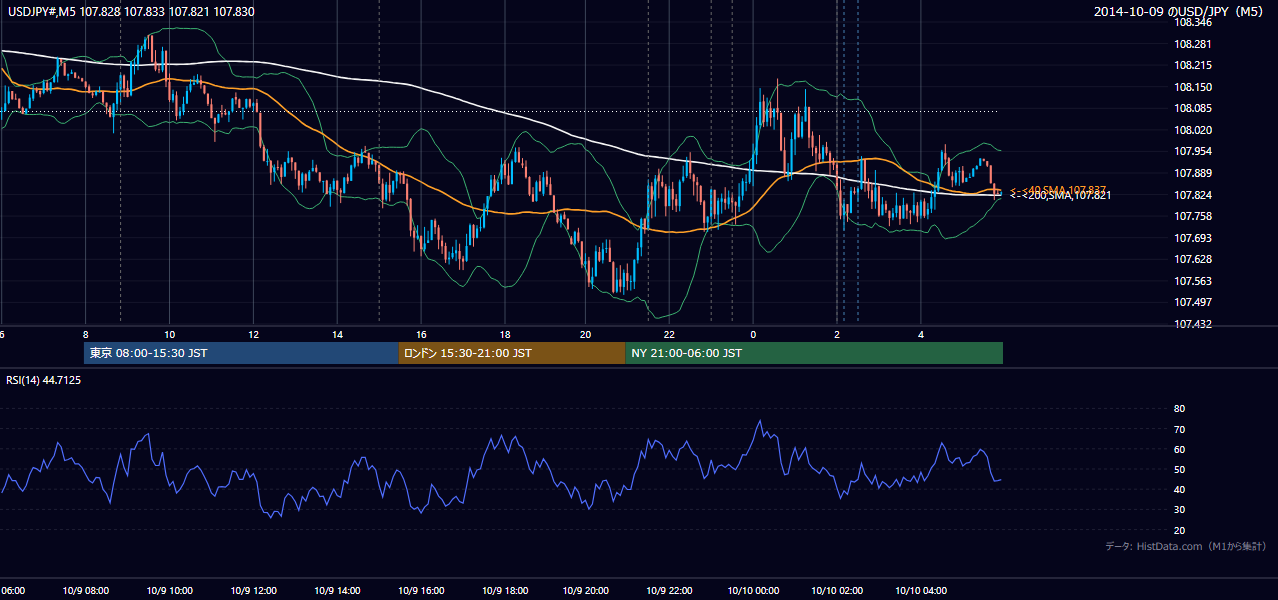Click the 10/10 04:00 date axis label
Image resolution: width=1278 pixels, height=600 pixels.
coord(921,590)
